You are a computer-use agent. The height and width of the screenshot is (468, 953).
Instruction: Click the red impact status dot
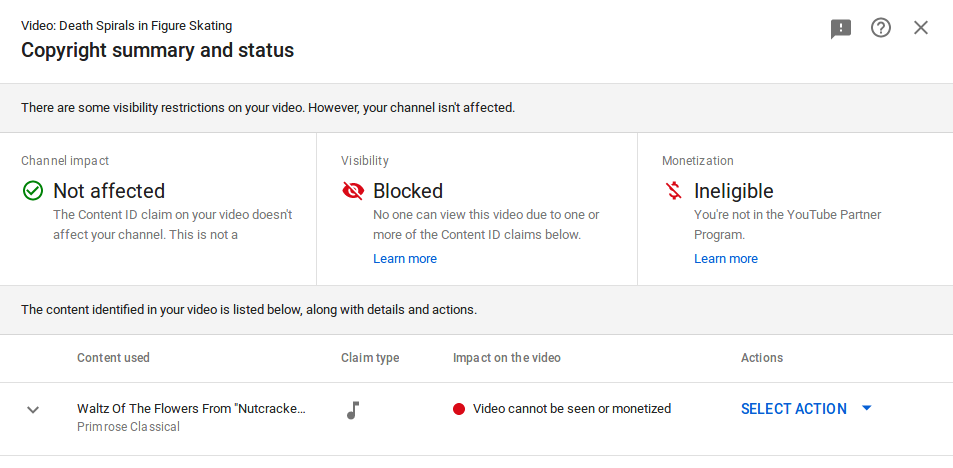[459, 409]
